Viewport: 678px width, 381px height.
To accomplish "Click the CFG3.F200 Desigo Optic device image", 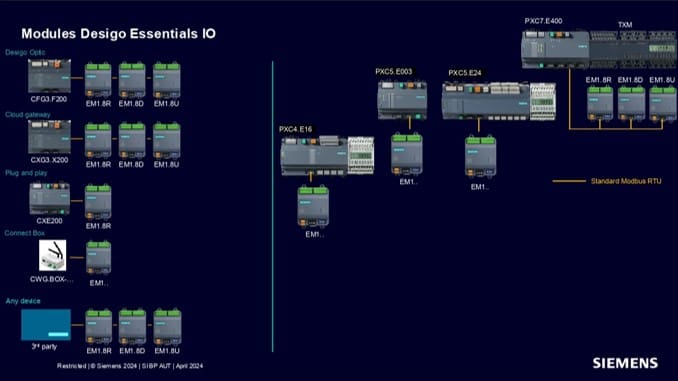I will pos(49,76).
